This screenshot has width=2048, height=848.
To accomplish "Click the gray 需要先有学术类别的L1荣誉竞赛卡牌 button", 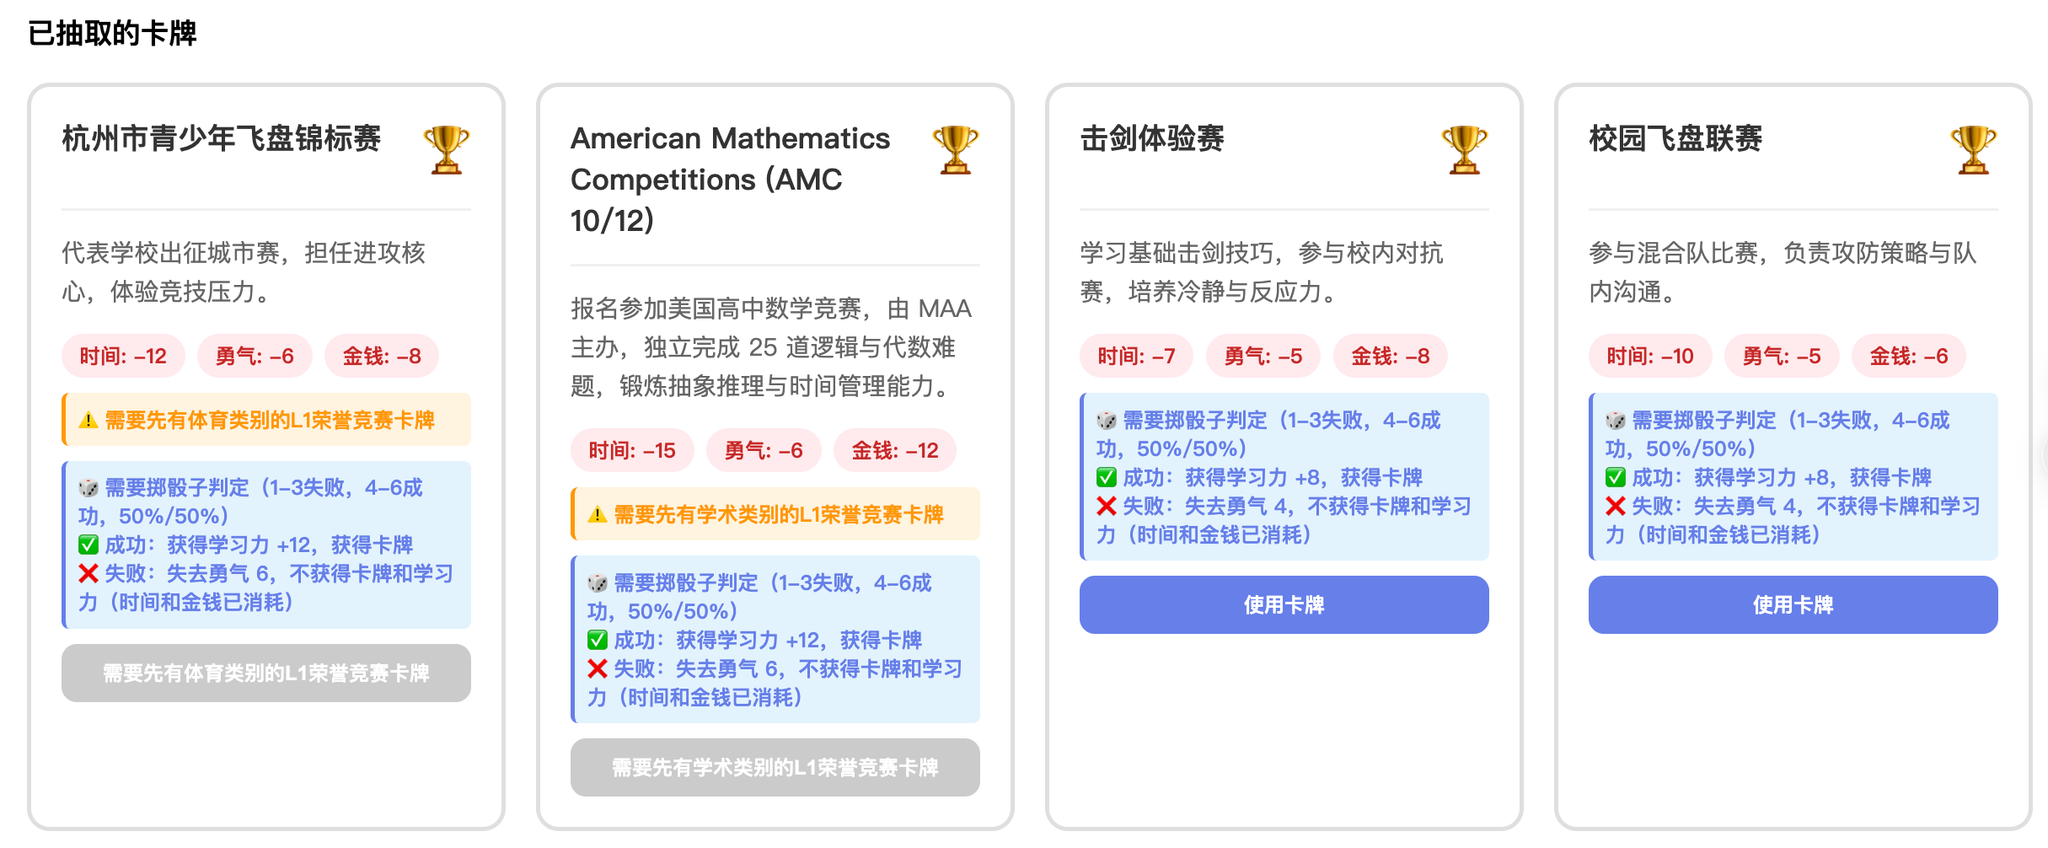I will 775,768.
